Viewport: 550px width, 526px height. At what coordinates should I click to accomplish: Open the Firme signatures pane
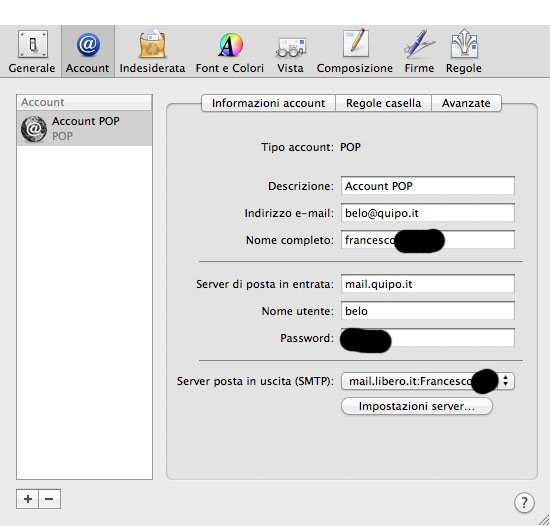click(x=419, y=52)
